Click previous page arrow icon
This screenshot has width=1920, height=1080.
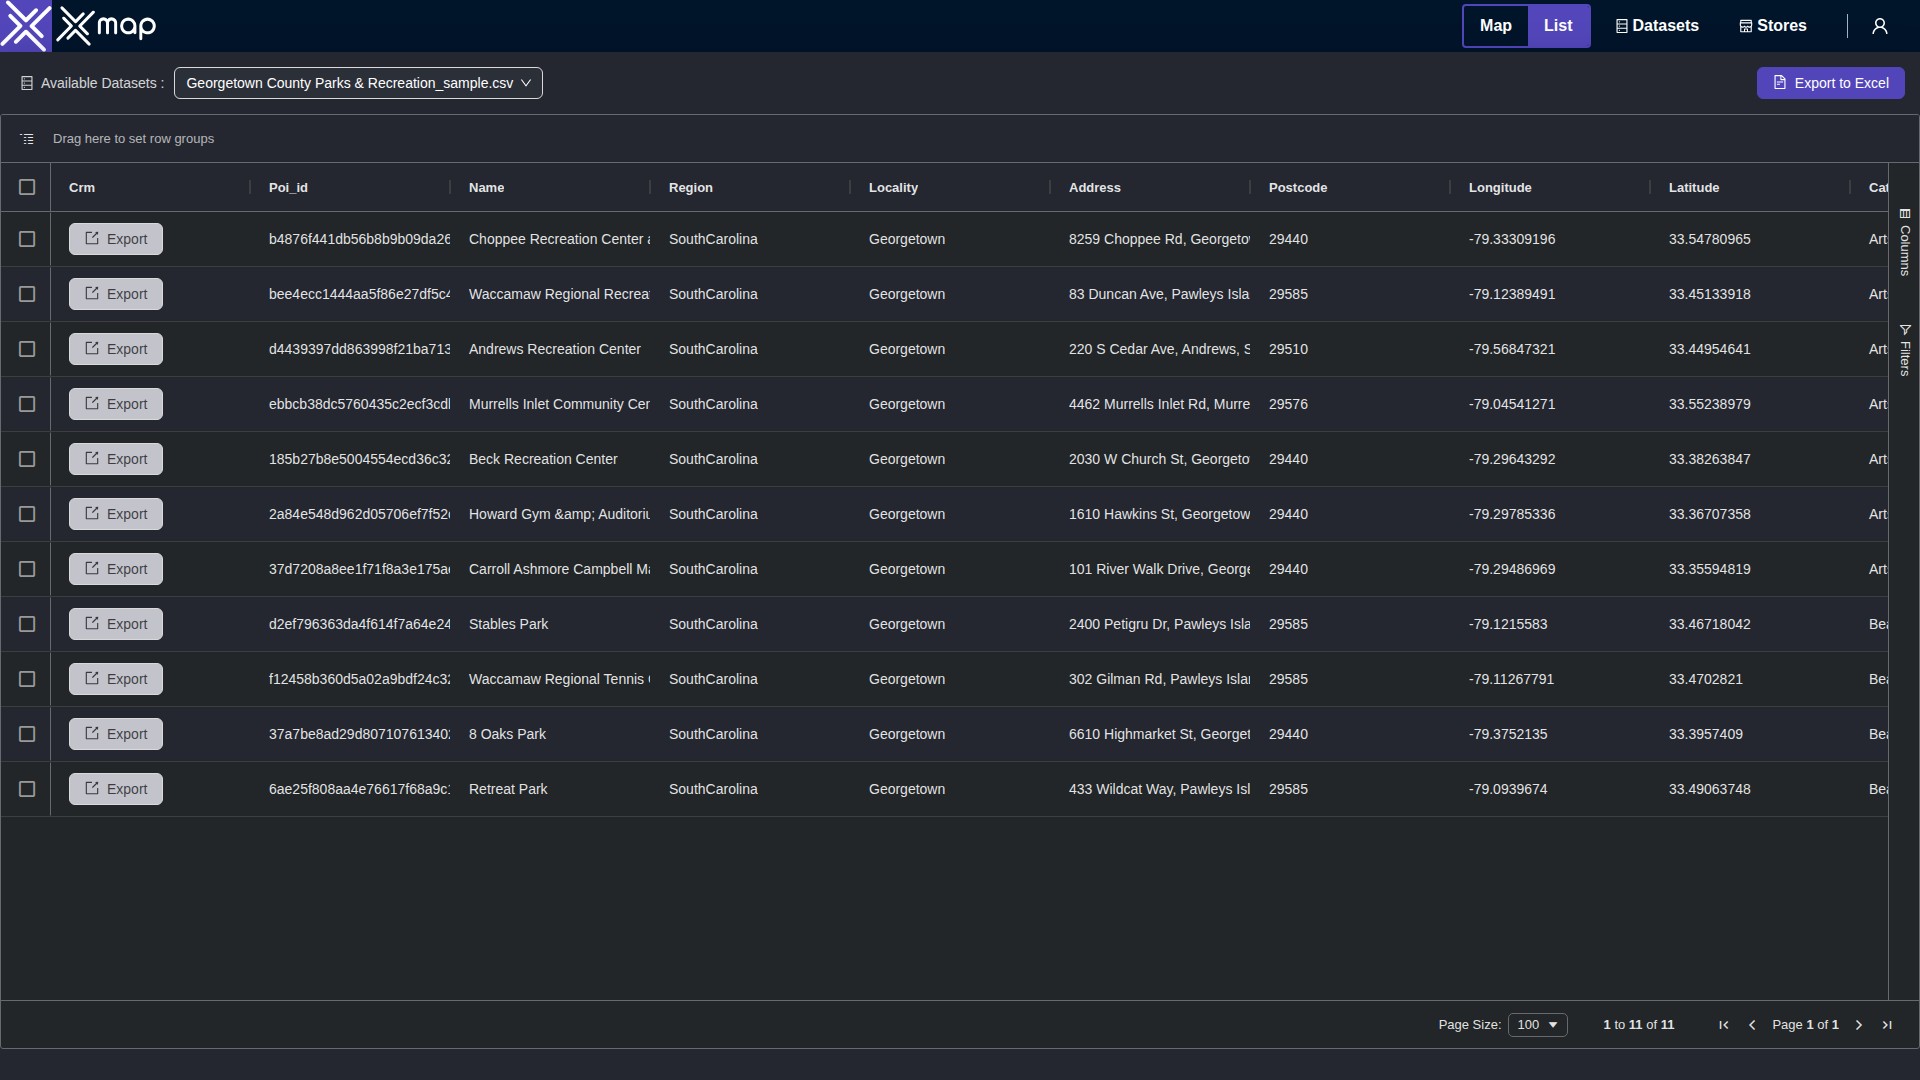pos(1752,1025)
